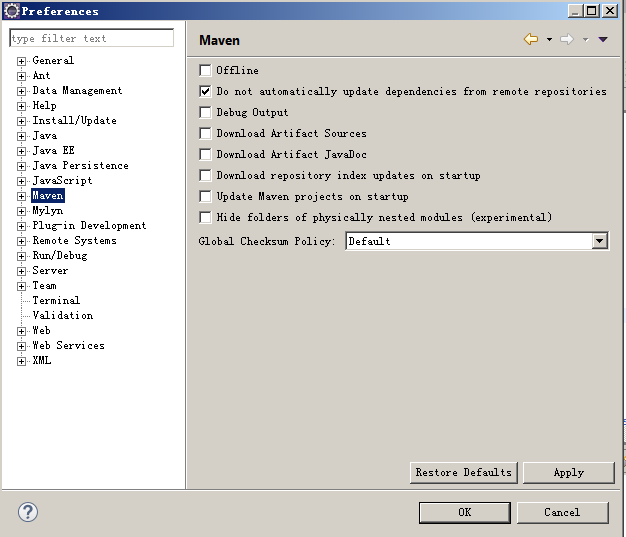
Task: Expand the Server tree node
Action: pyautogui.click(x=22, y=271)
